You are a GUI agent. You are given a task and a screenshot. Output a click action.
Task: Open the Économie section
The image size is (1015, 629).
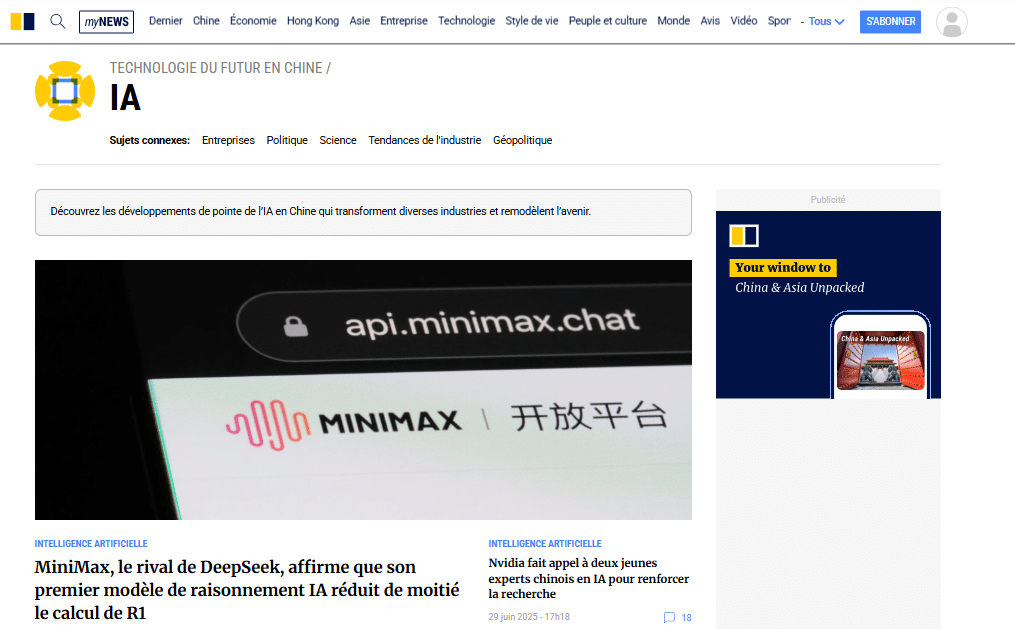point(253,21)
